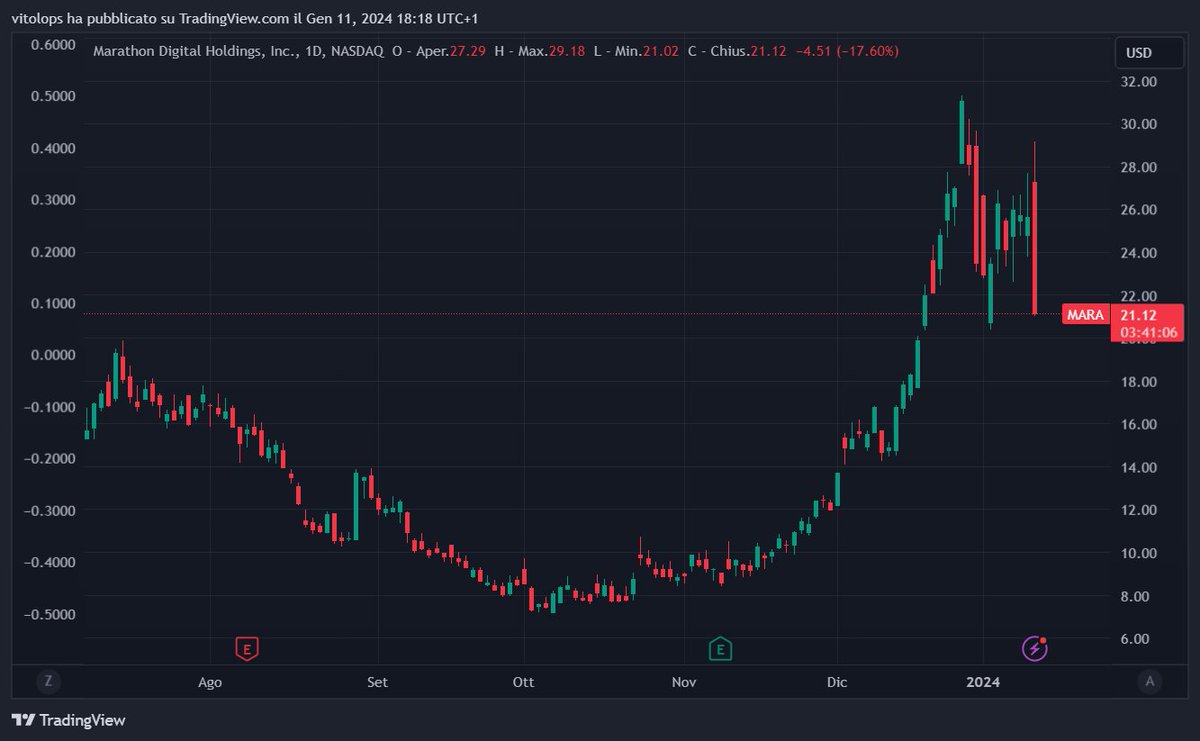Click the 24.00 price axis value
Image resolution: width=1200 pixels, height=741 pixels.
click(1139, 253)
